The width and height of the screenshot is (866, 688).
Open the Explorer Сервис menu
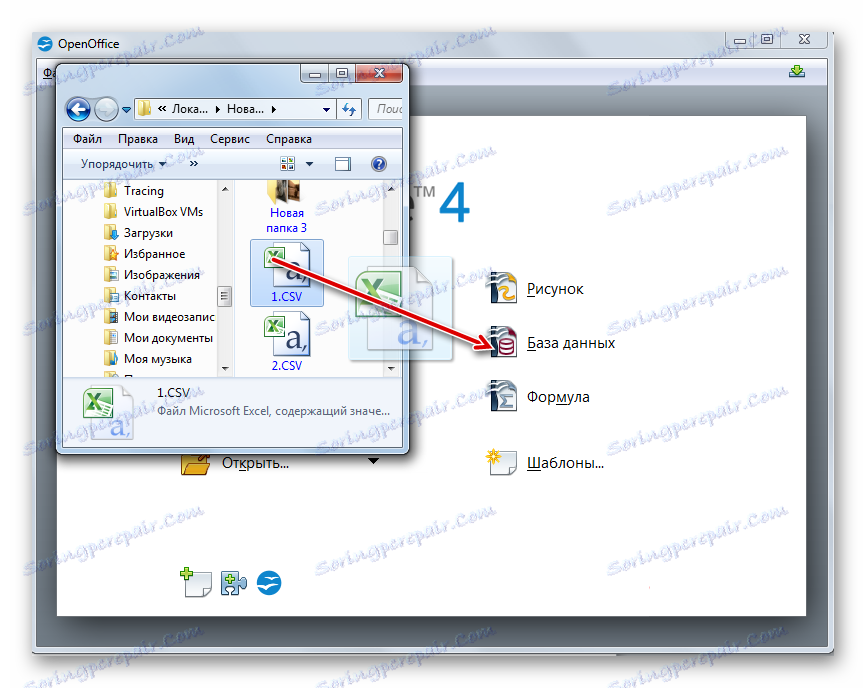click(230, 139)
